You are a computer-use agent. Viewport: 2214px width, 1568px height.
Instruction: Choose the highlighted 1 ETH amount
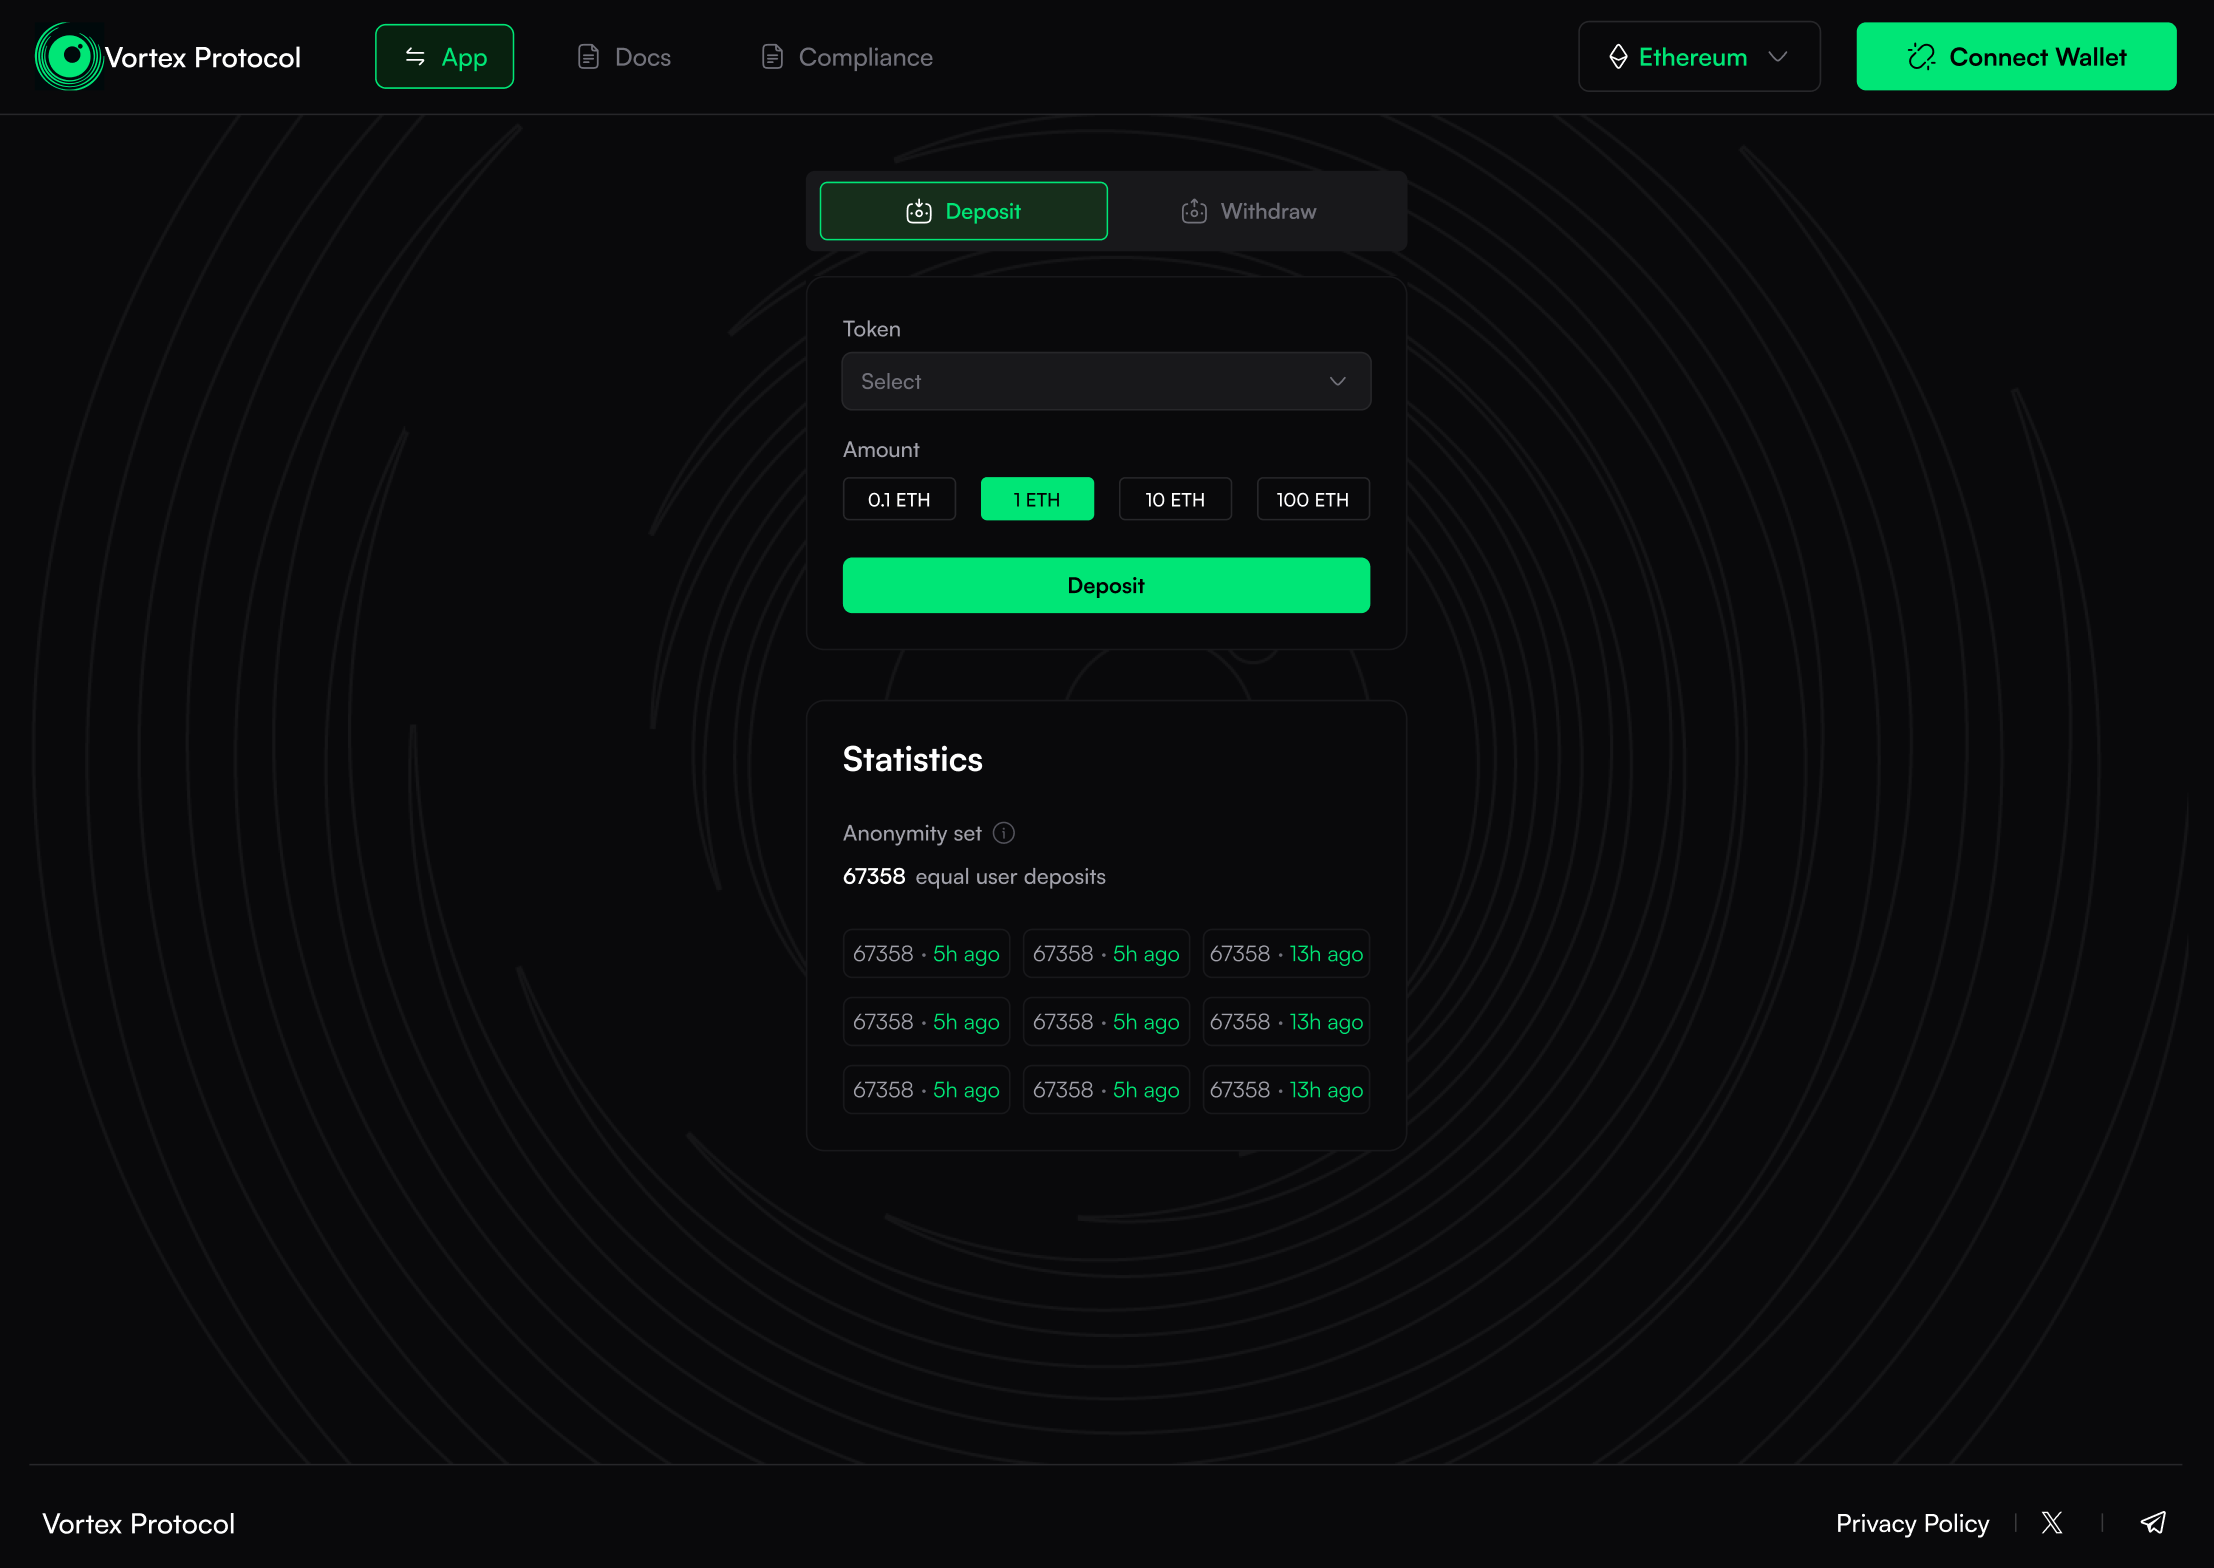(1037, 499)
